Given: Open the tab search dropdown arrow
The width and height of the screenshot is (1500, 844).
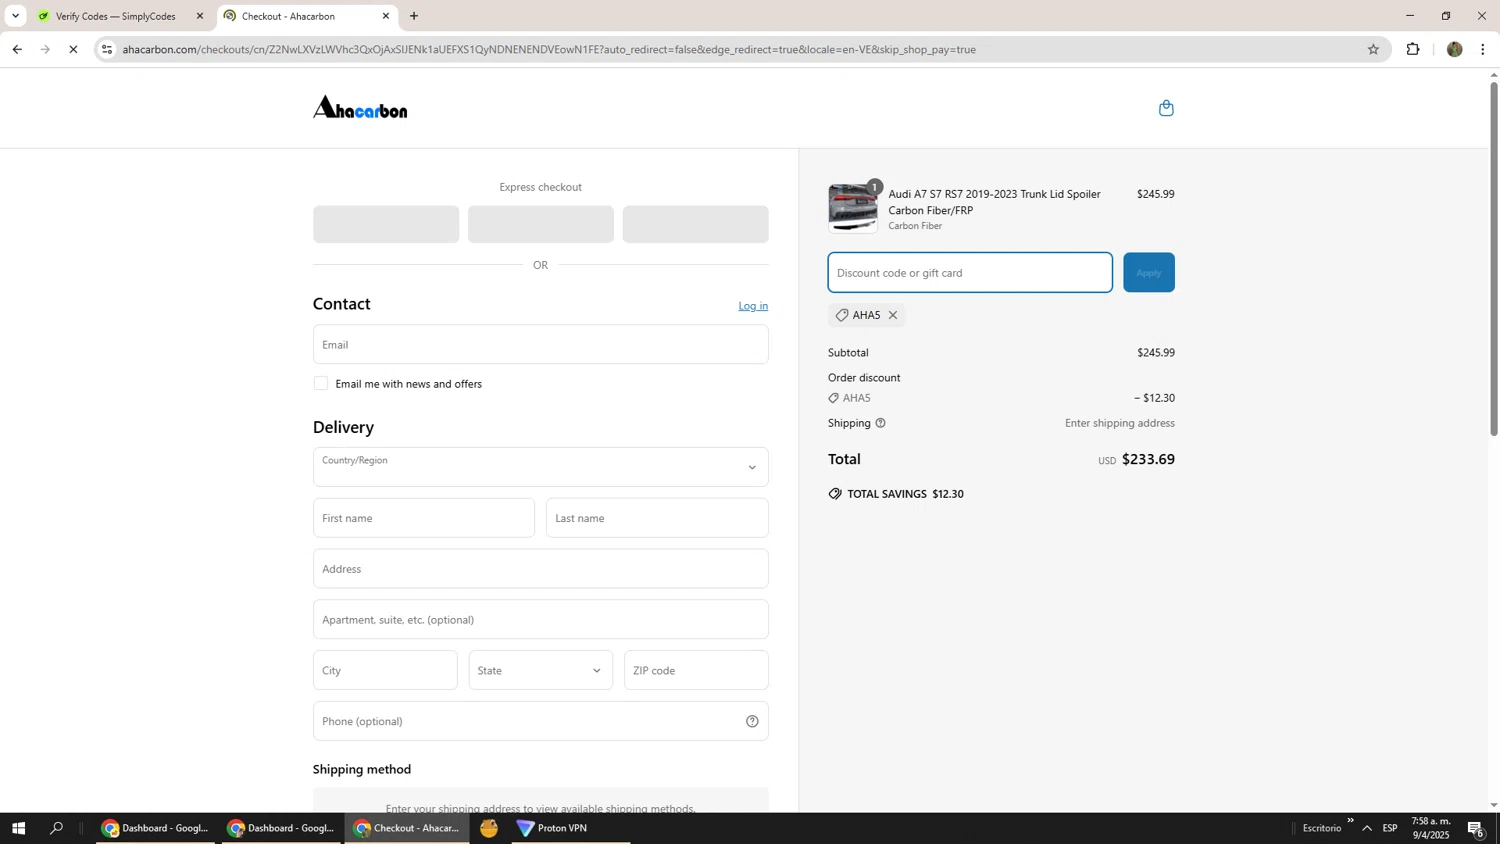Looking at the screenshot, I should point(15,16).
